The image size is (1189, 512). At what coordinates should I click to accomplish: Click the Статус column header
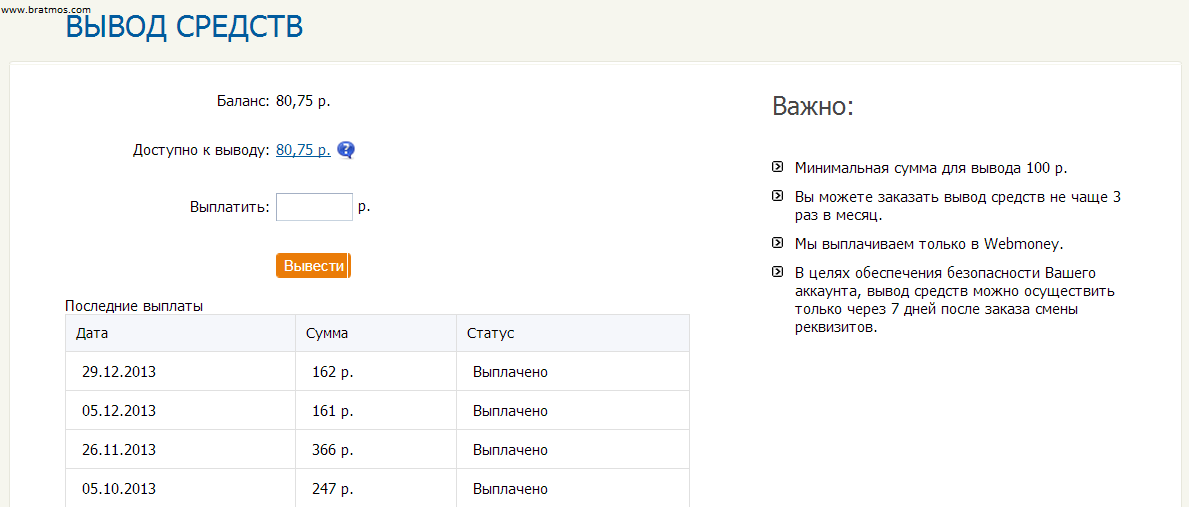[491, 333]
